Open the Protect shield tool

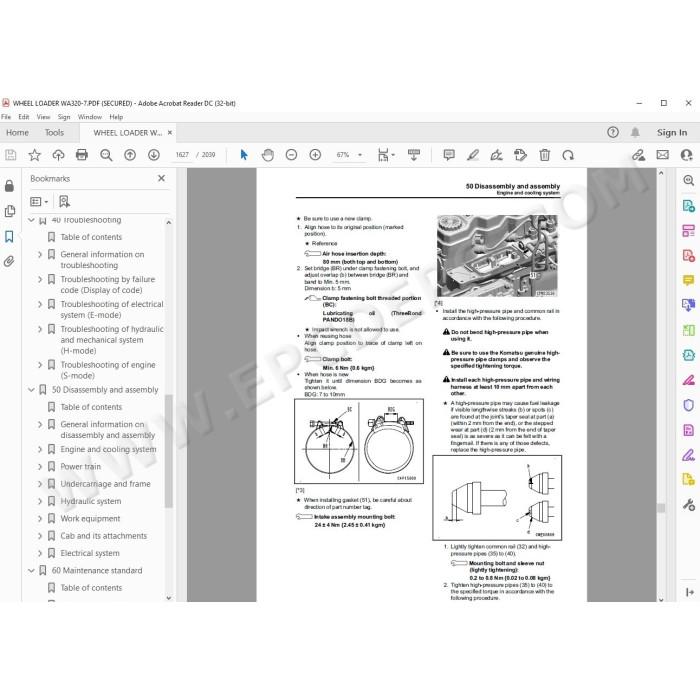coord(688,405)
